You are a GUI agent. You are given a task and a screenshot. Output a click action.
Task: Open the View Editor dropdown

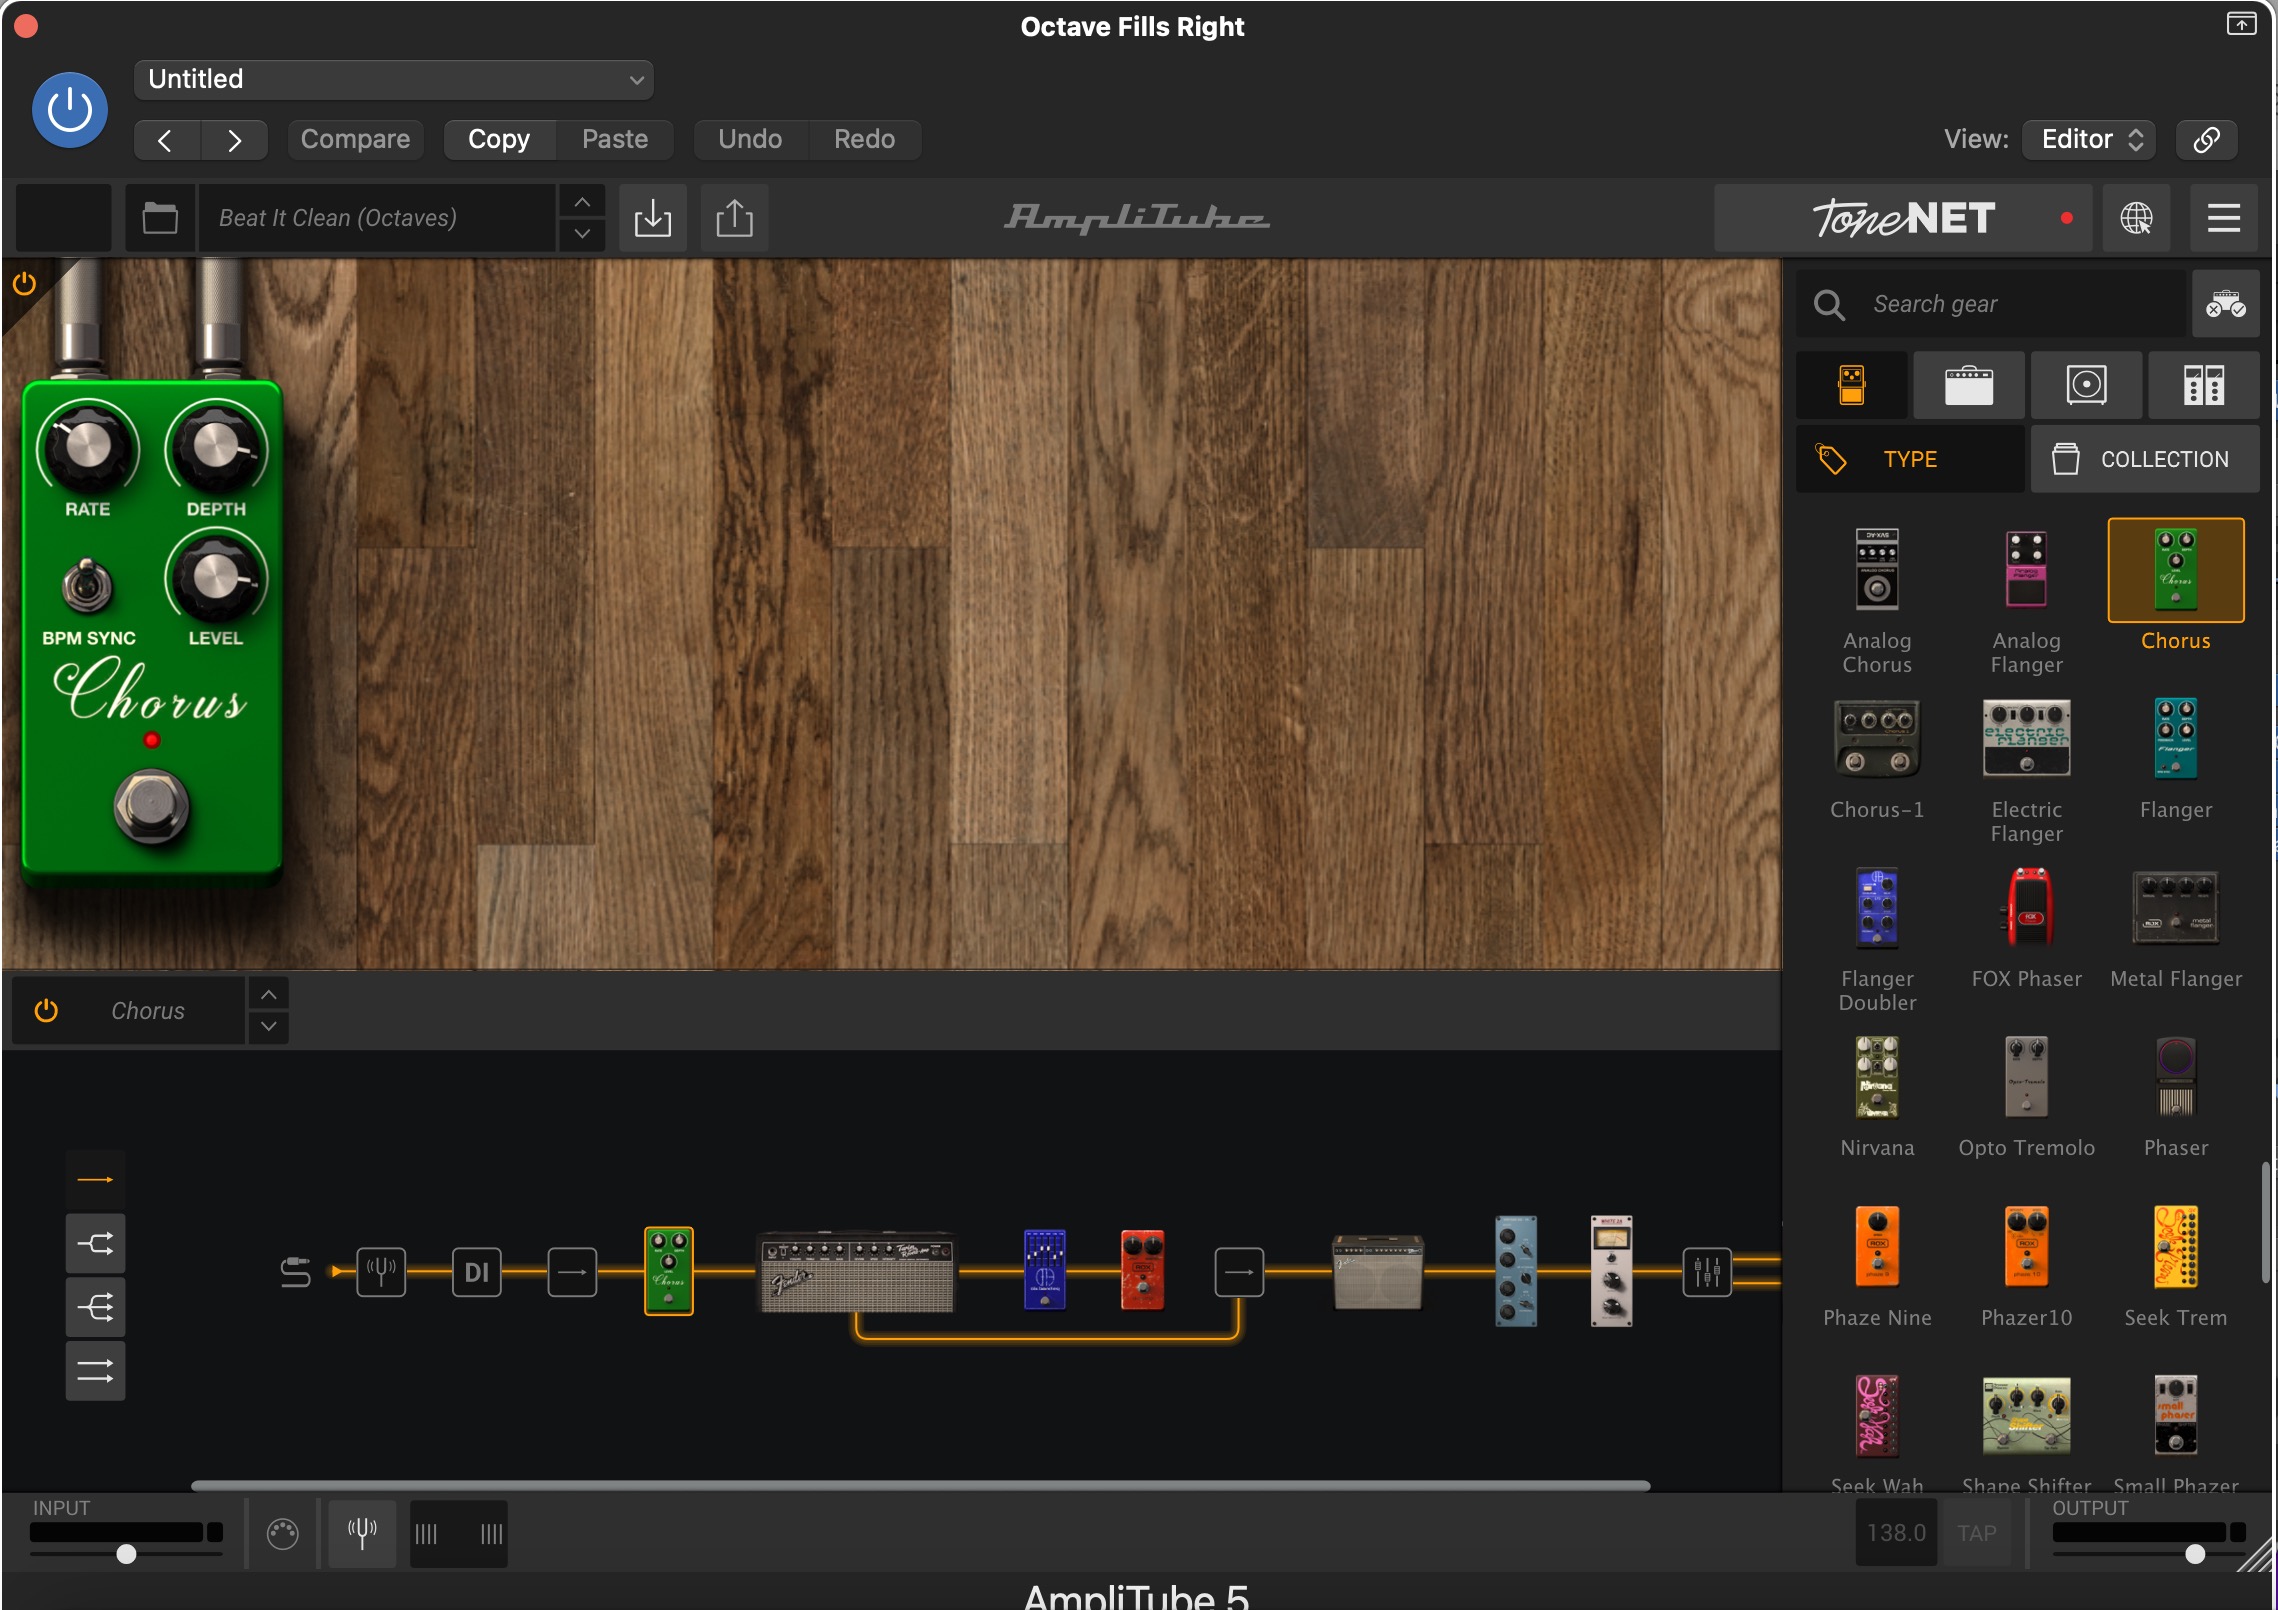coord(2088,140)
